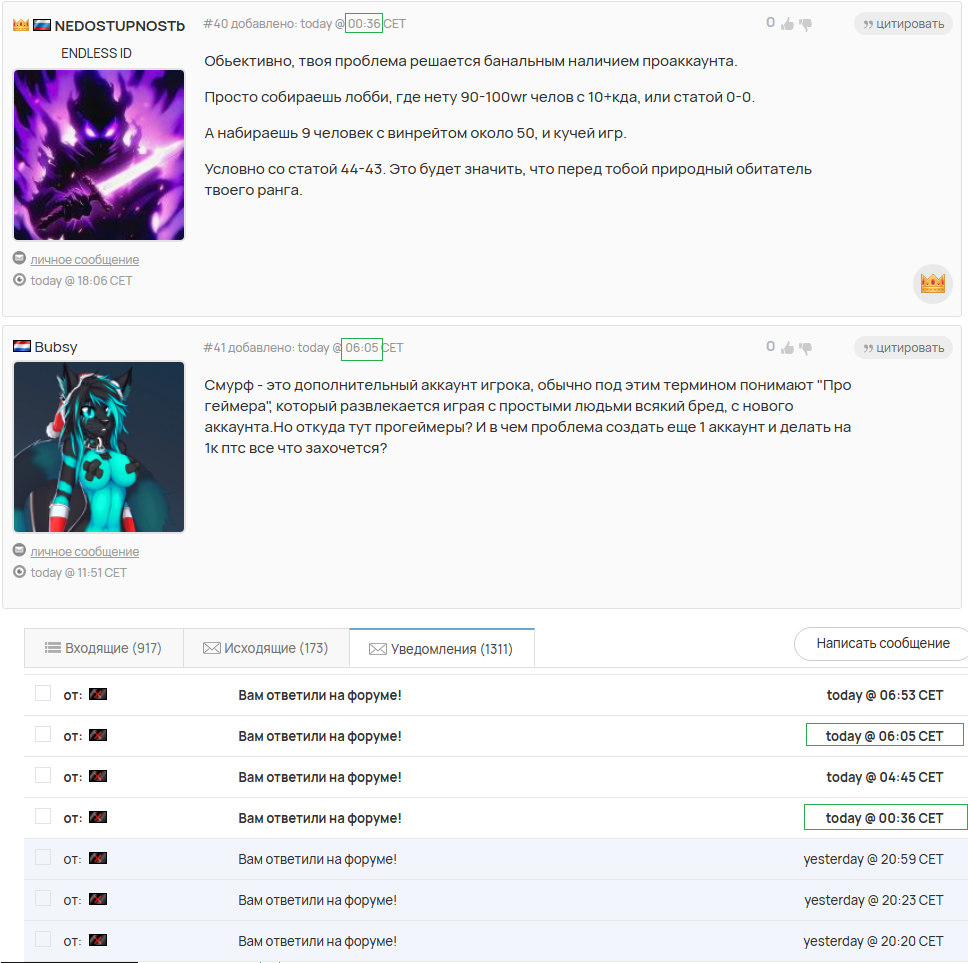Open личное сообщение link under NEDOSTUPNOSTb
Viewport: 968px width, 963px height.
(x=85, y=260)
